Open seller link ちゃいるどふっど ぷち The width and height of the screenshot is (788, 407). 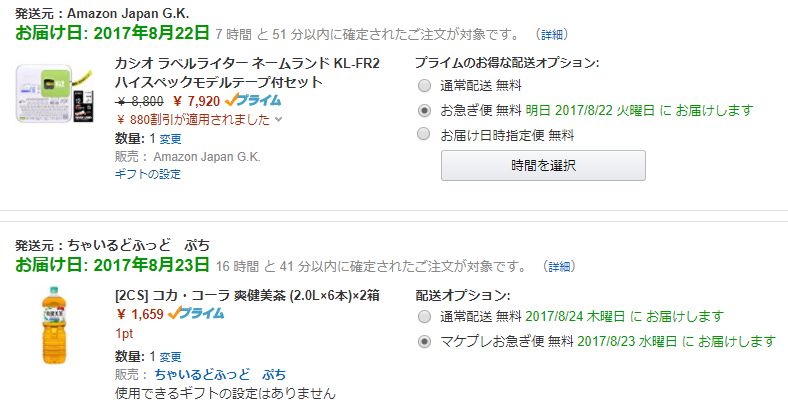[219, 373]
